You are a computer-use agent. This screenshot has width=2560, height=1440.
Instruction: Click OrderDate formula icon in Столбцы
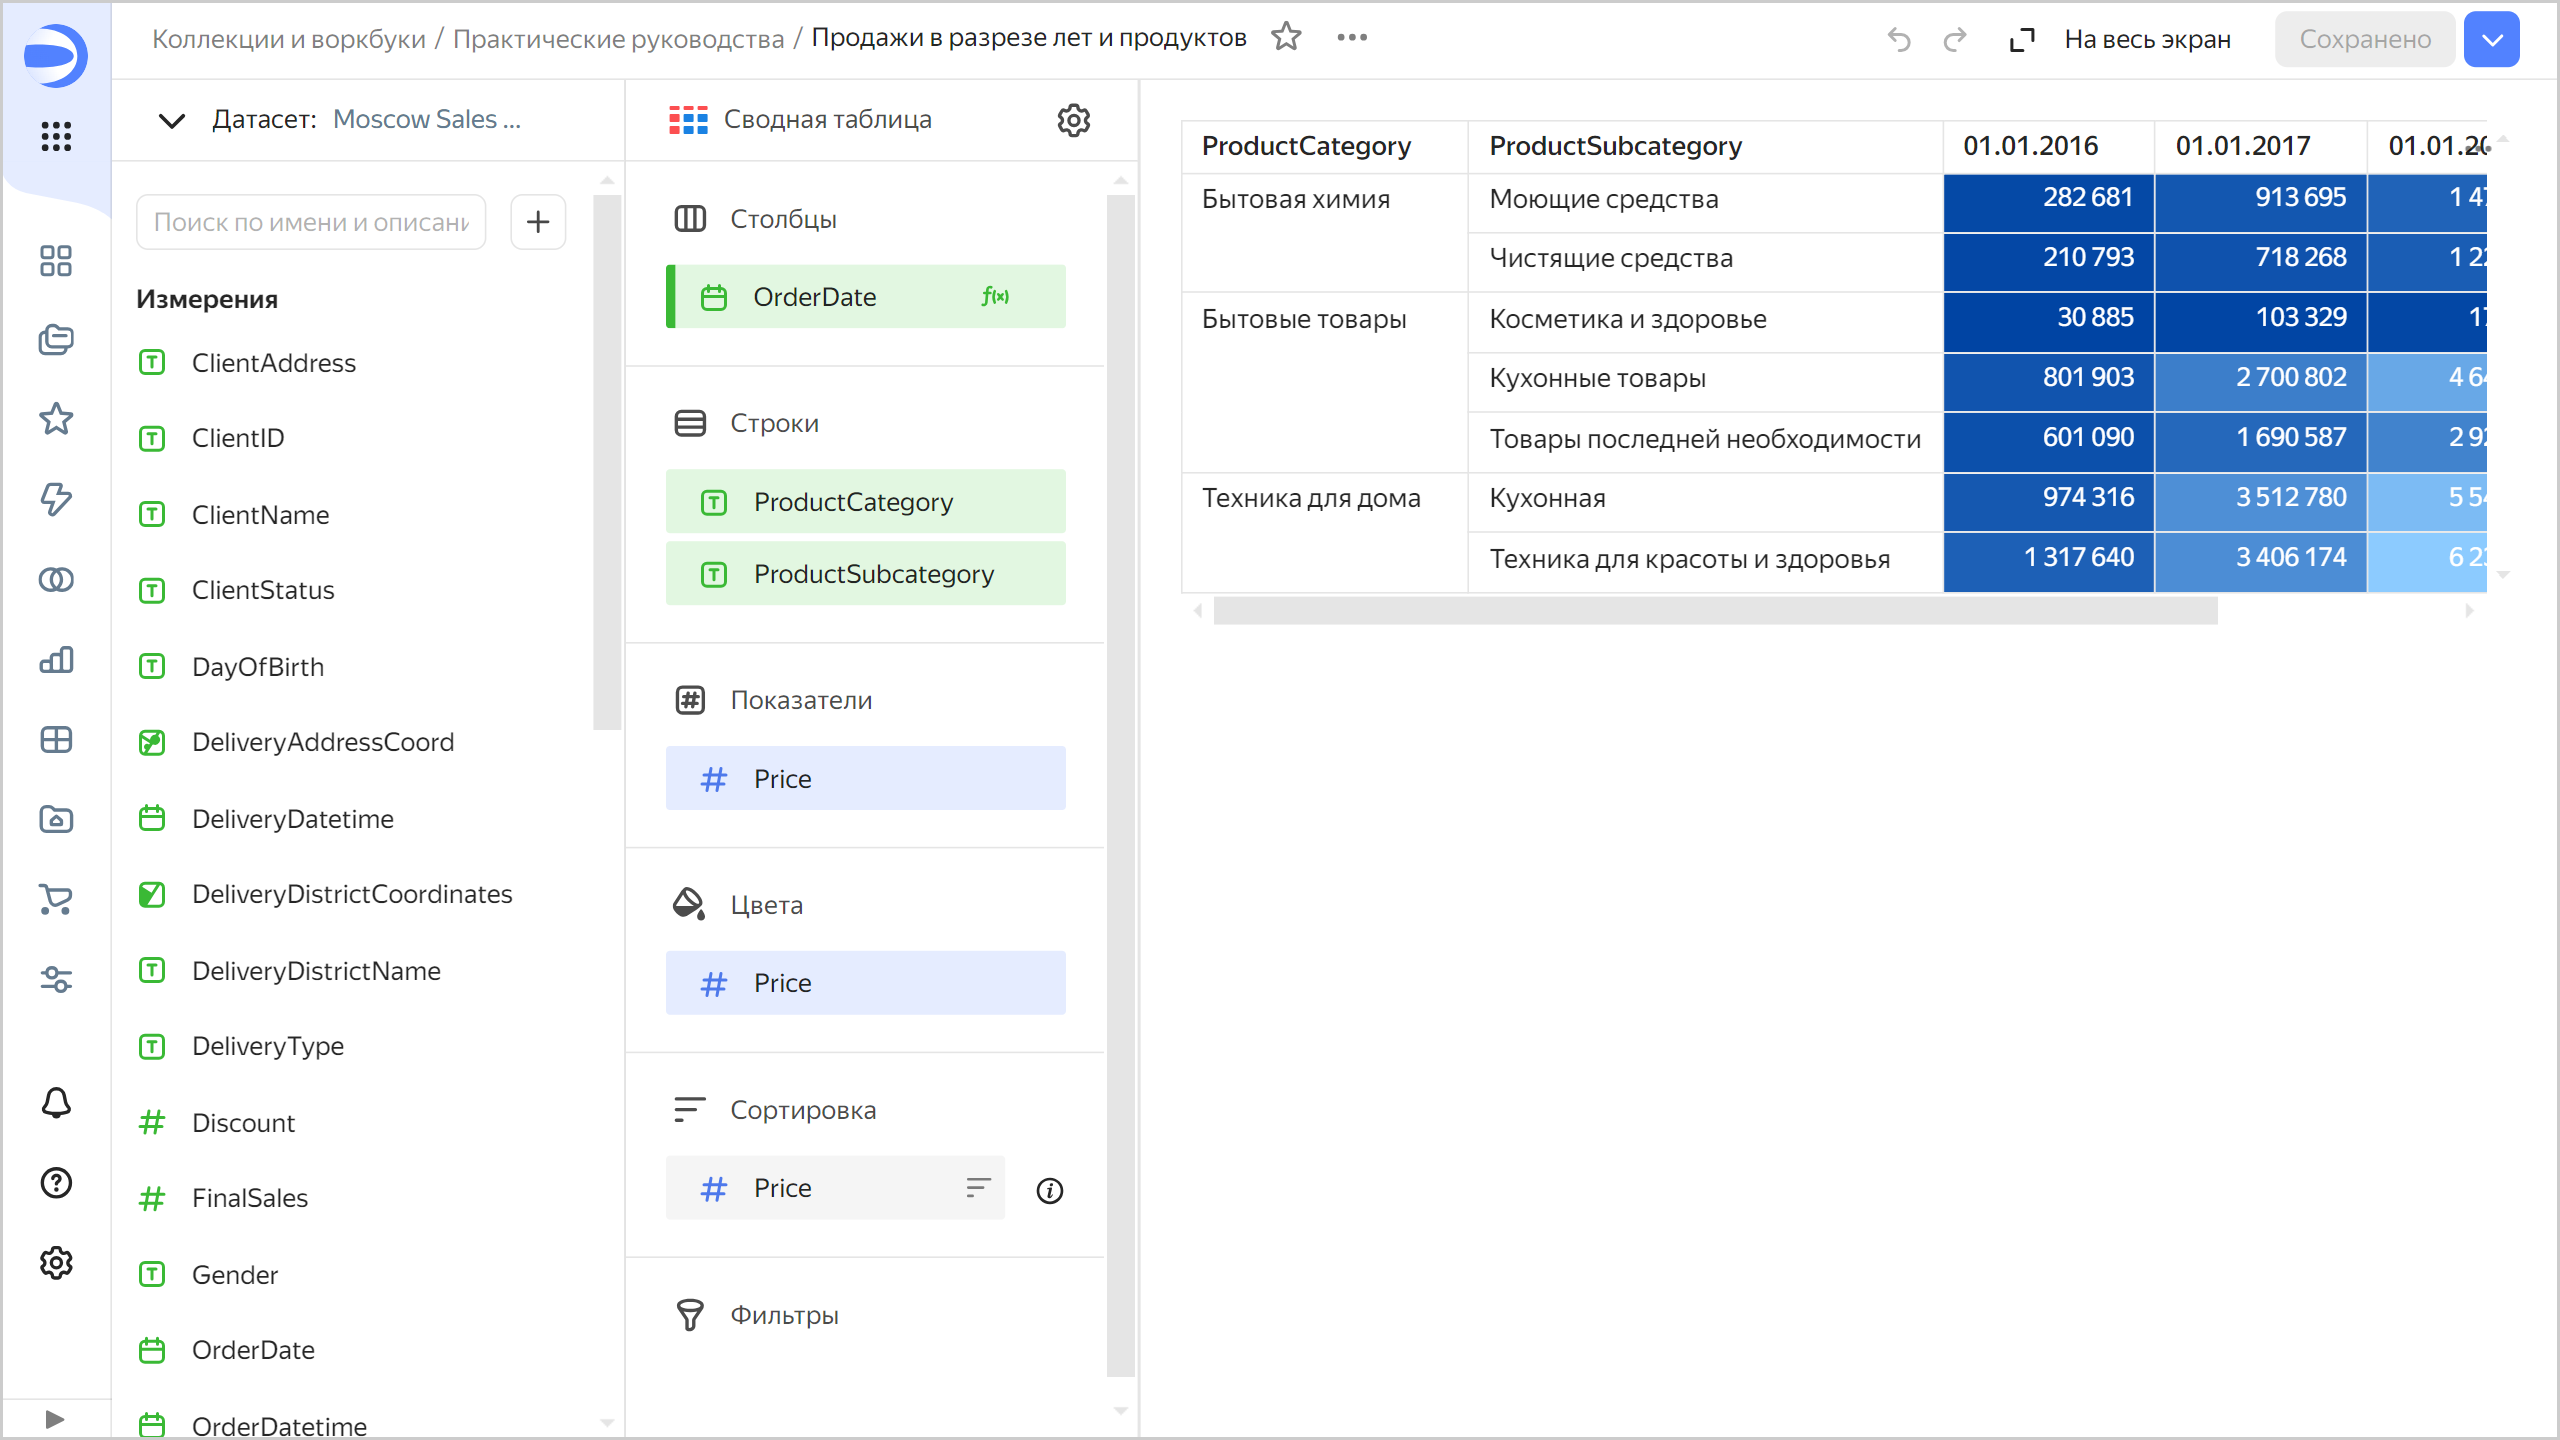point(995,296)
